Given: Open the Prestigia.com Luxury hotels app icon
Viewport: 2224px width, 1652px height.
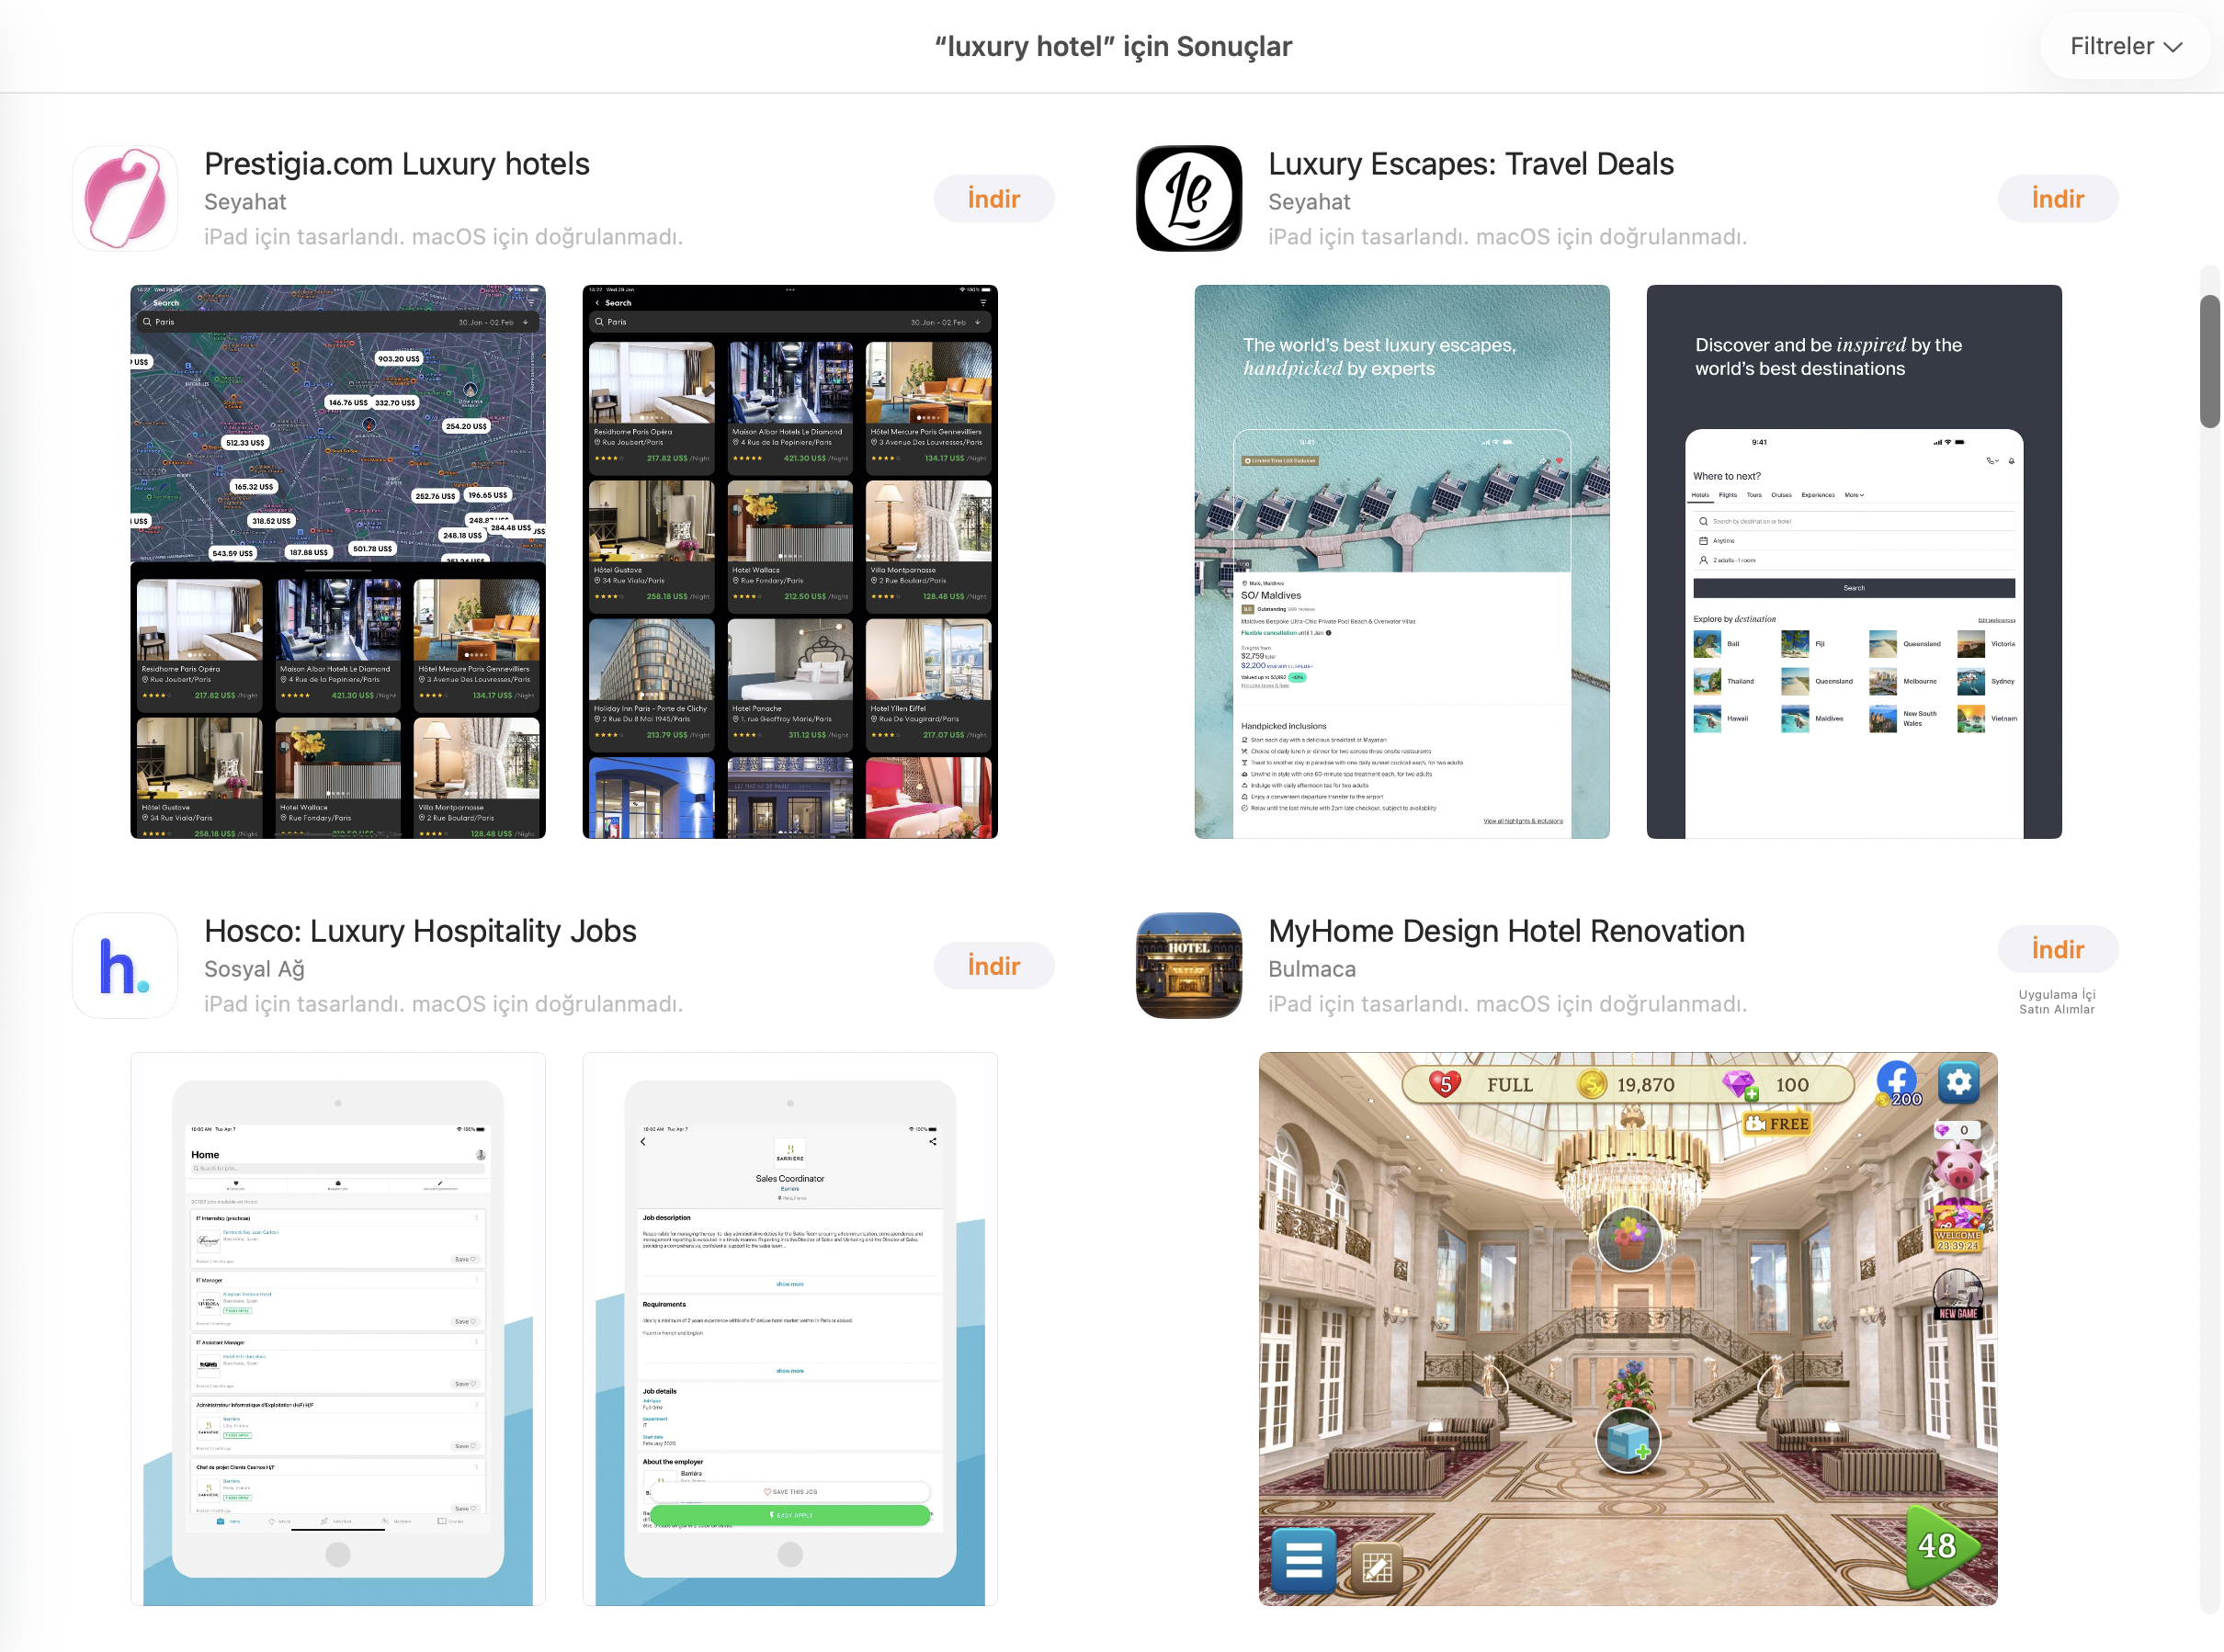Looking at the screenshot, I should [124, 197].
